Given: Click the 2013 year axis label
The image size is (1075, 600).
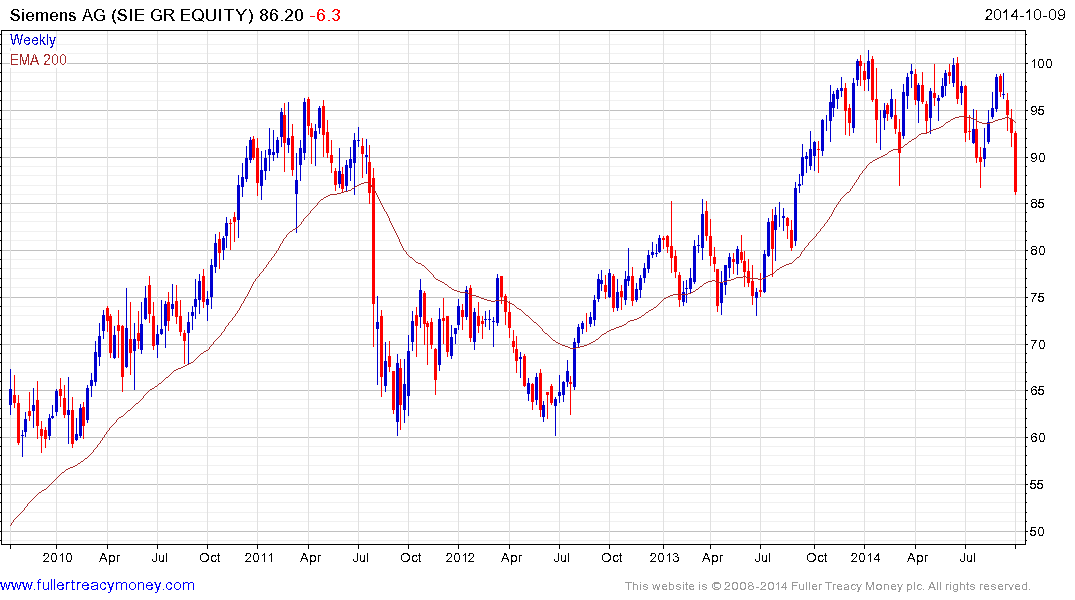Looking at the screenshot, I should click(664, 557).
